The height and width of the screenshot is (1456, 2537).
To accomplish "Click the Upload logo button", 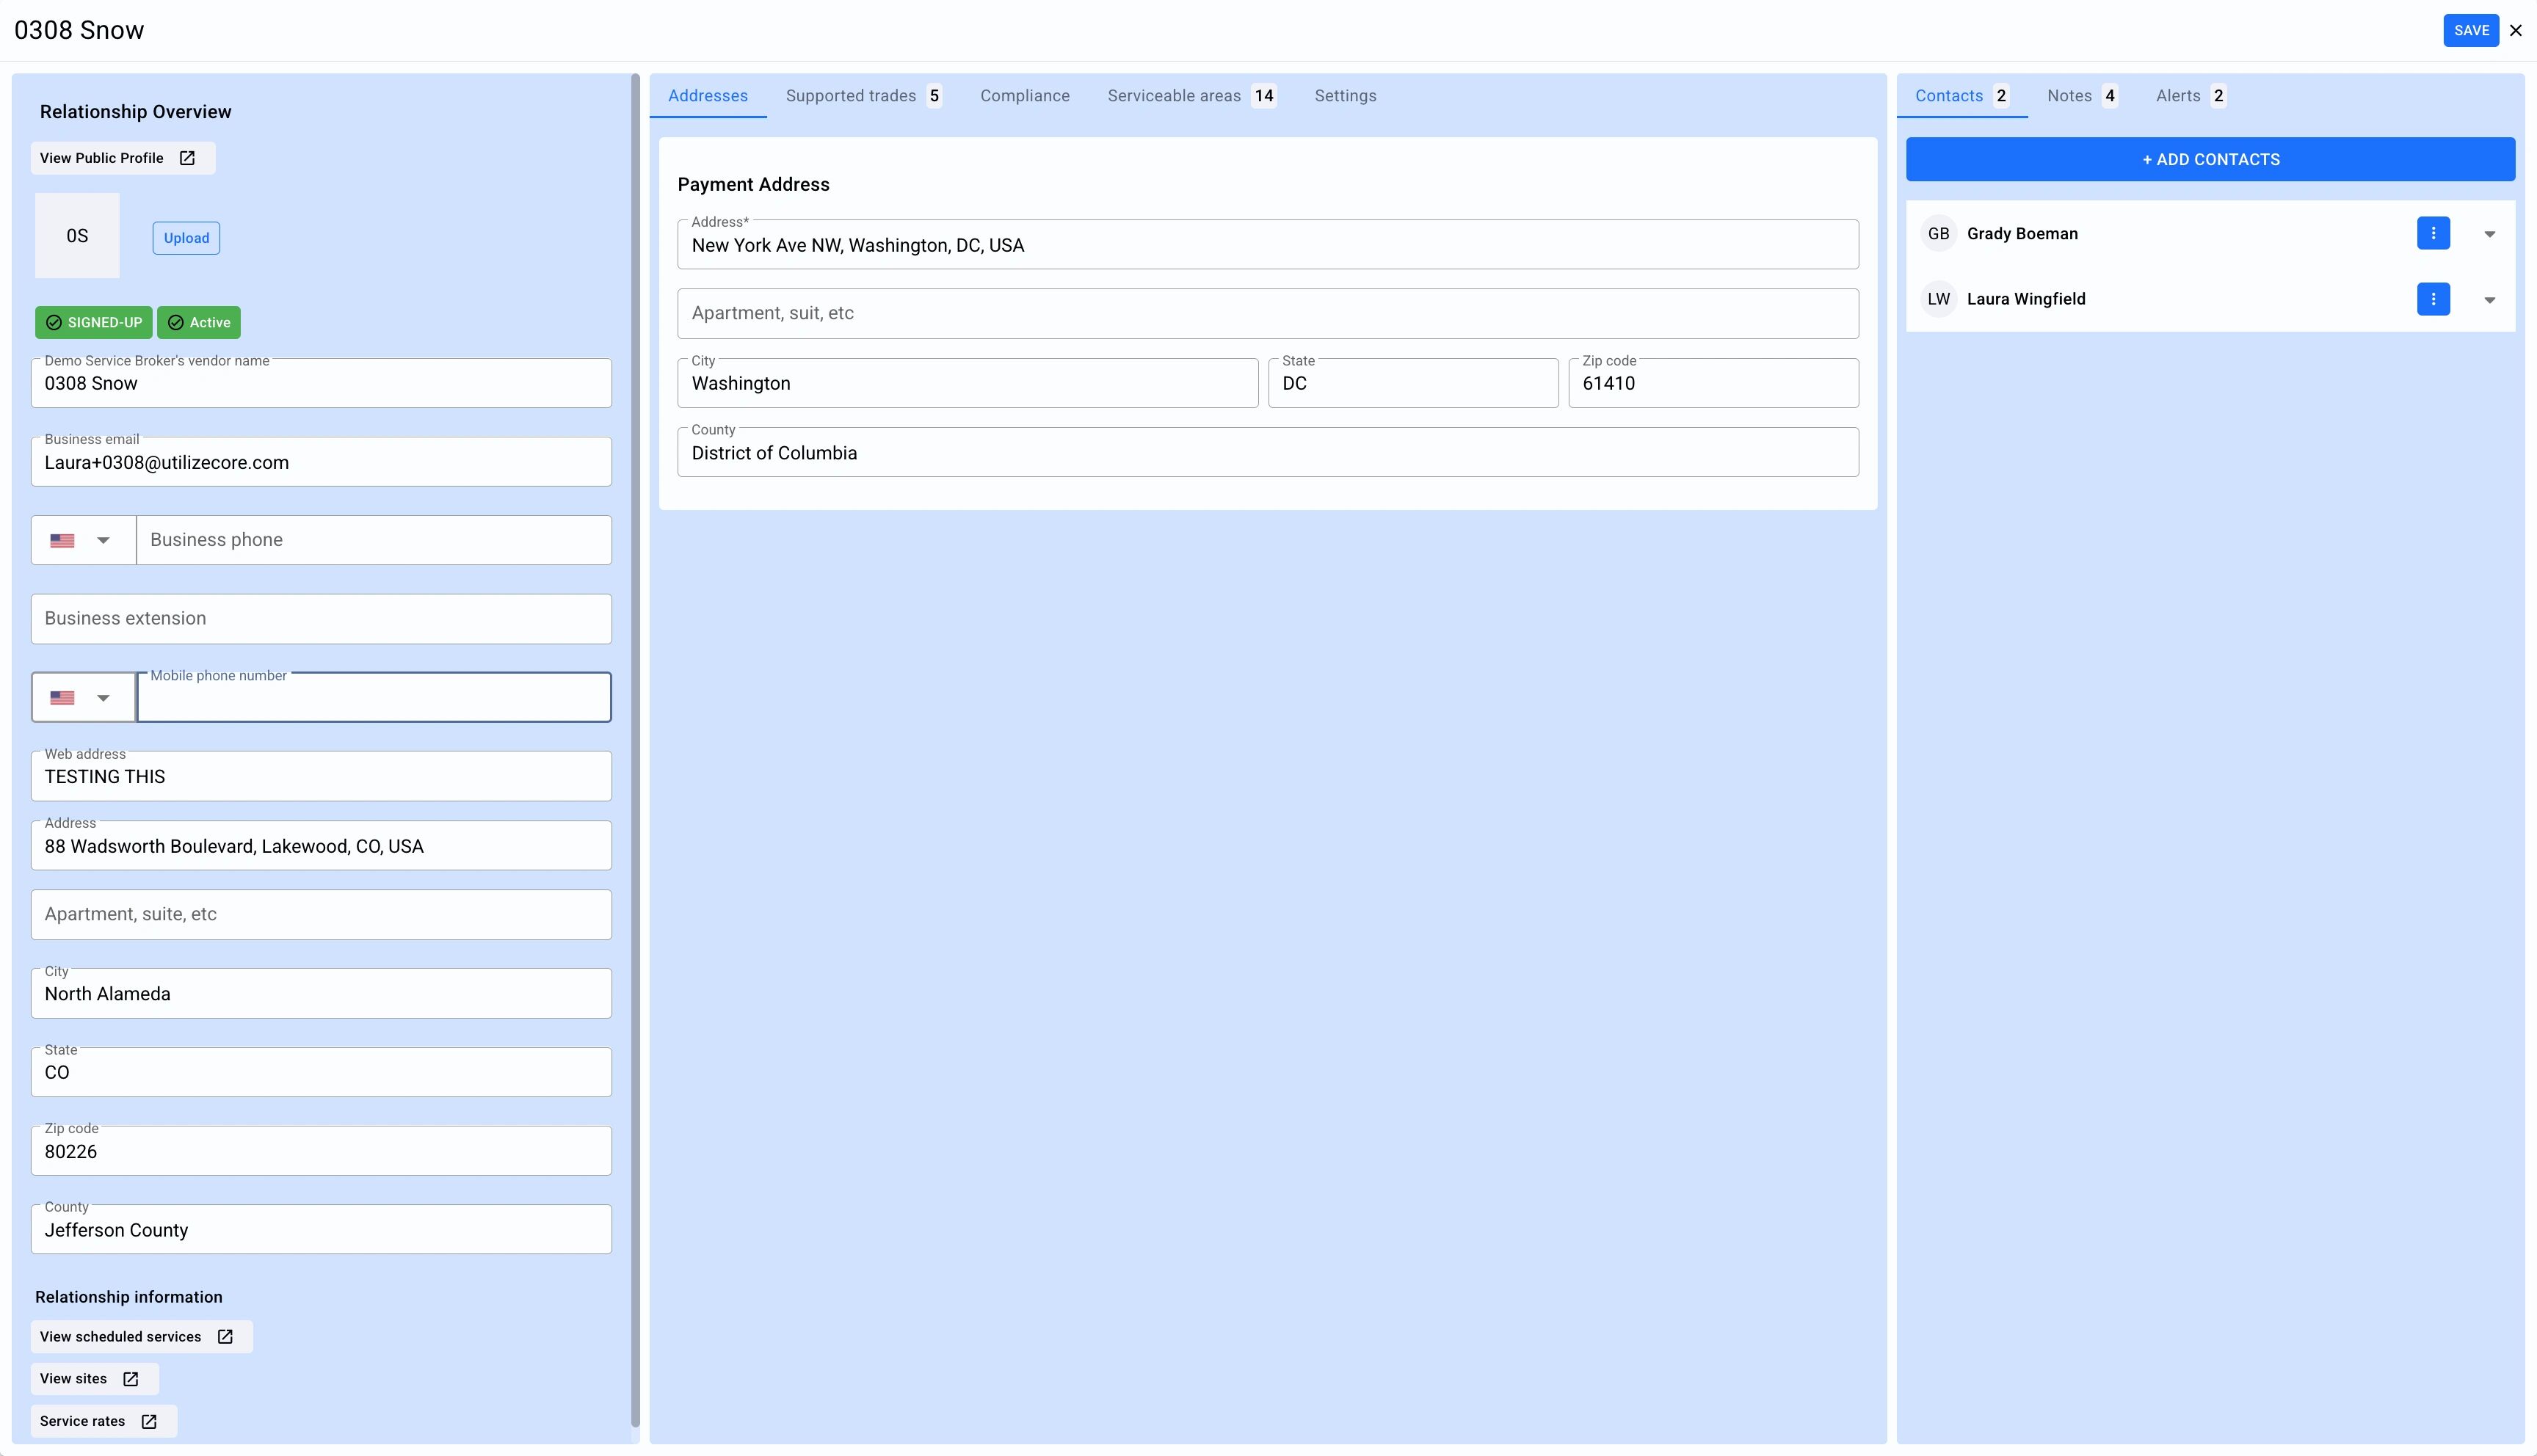I will pos(186,238).
